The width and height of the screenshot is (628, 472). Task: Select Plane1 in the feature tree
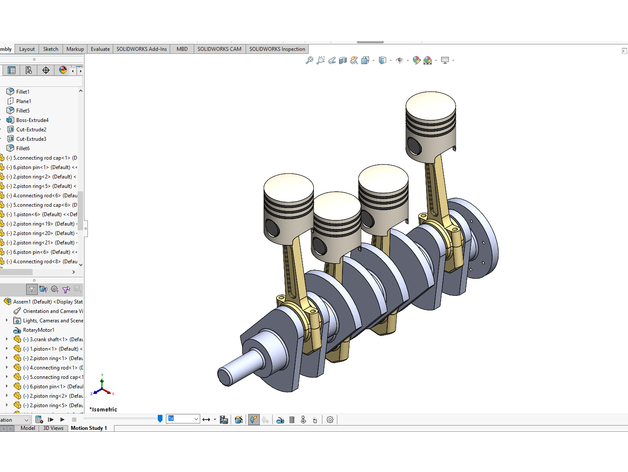pyautogui.click(x=23, y=101)
